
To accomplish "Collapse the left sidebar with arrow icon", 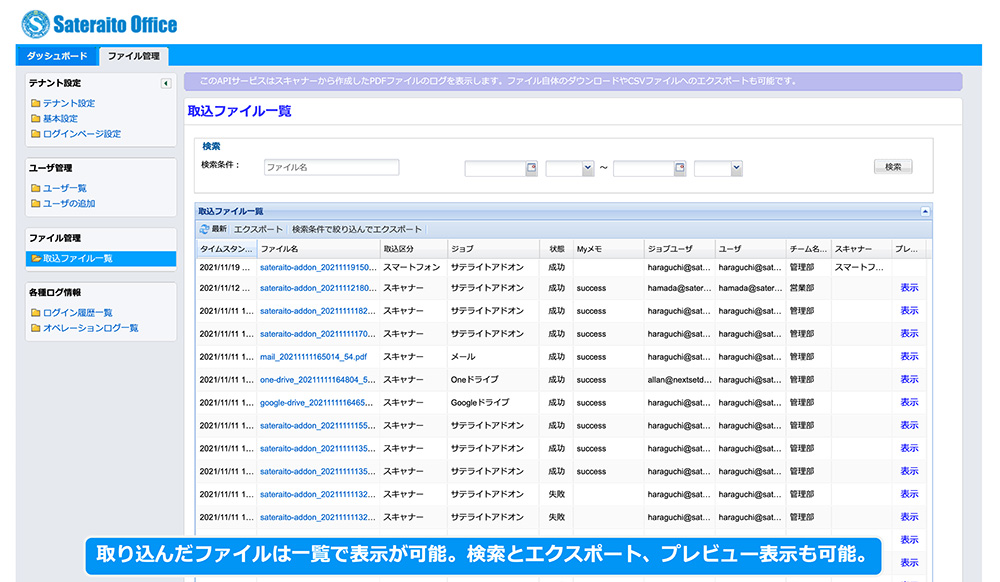I will coord(166,83).
